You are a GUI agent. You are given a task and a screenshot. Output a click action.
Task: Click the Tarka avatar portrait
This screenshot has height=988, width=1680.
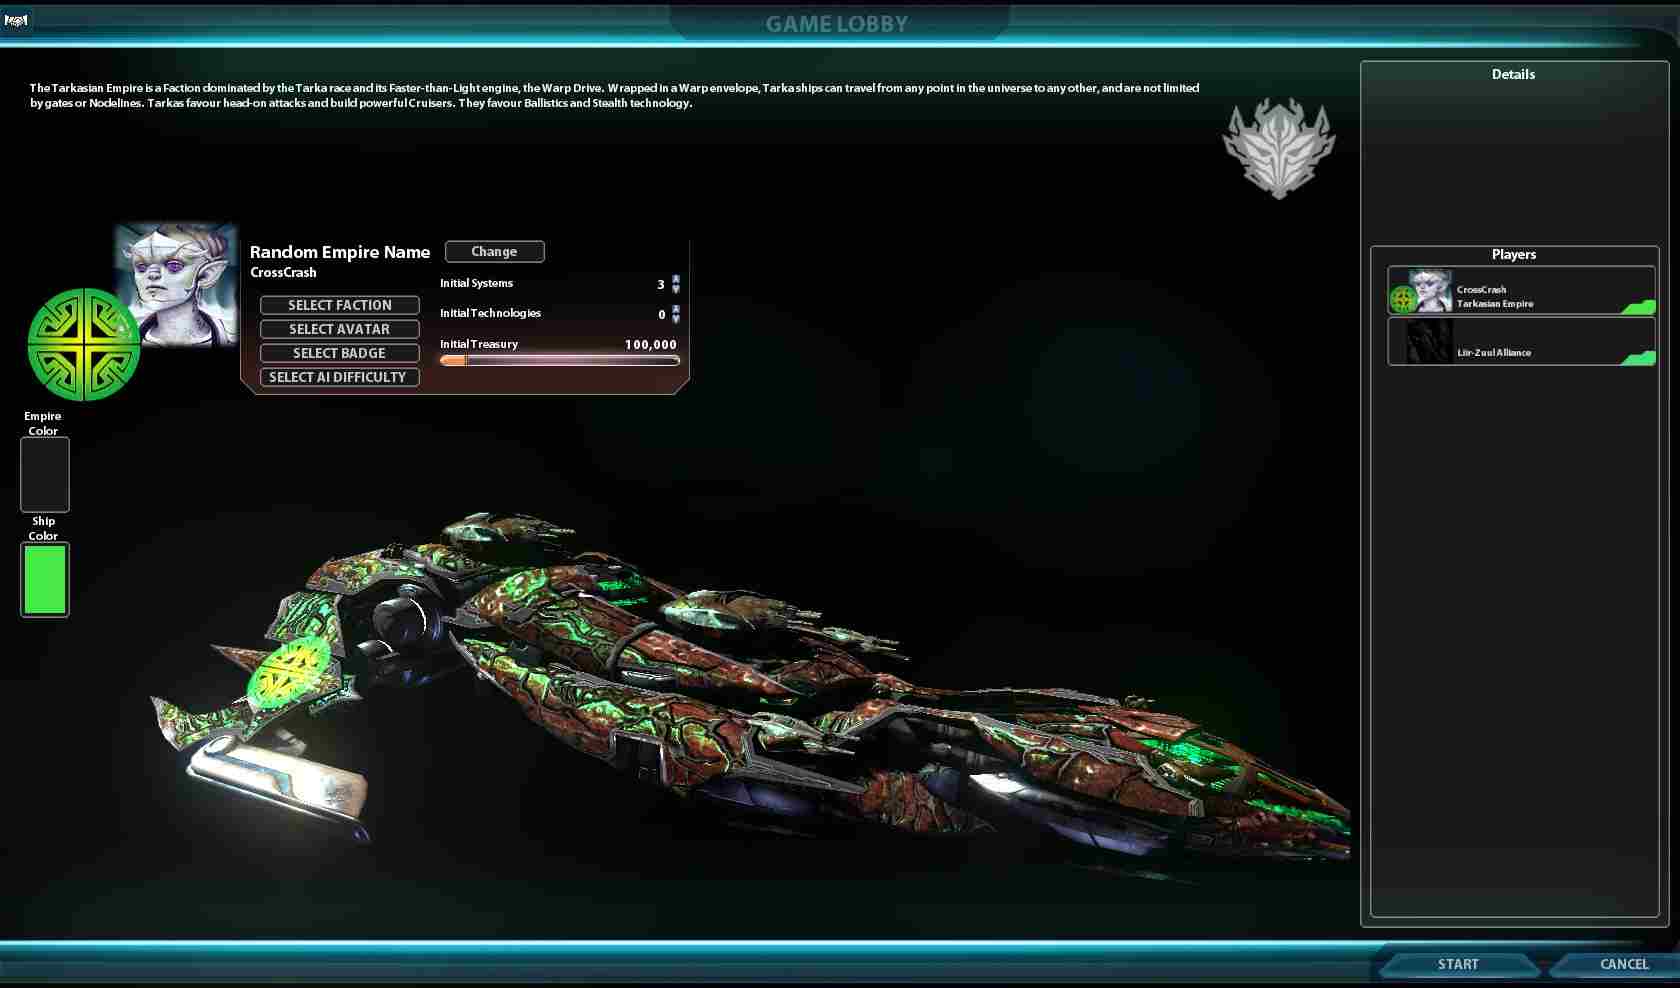[176, 284]
